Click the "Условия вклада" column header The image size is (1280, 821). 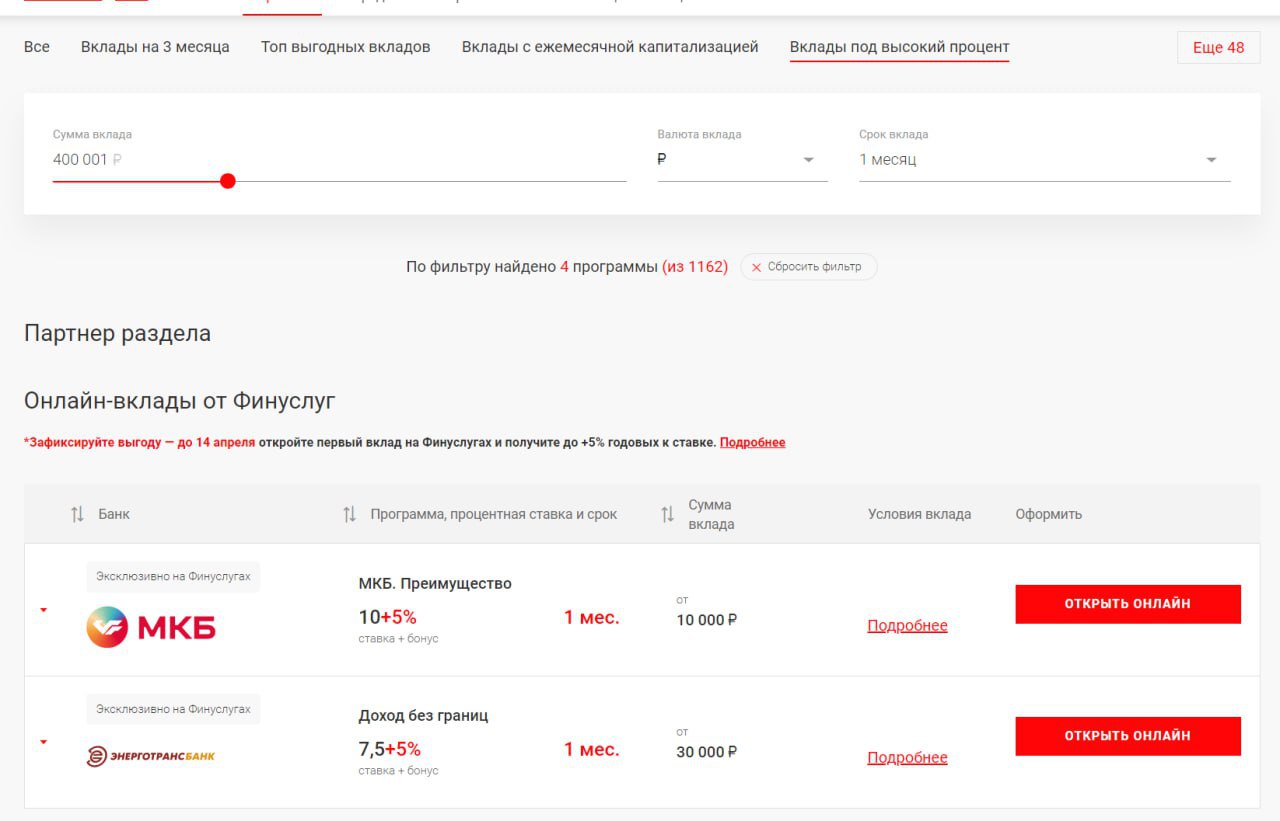coord(919,514)
